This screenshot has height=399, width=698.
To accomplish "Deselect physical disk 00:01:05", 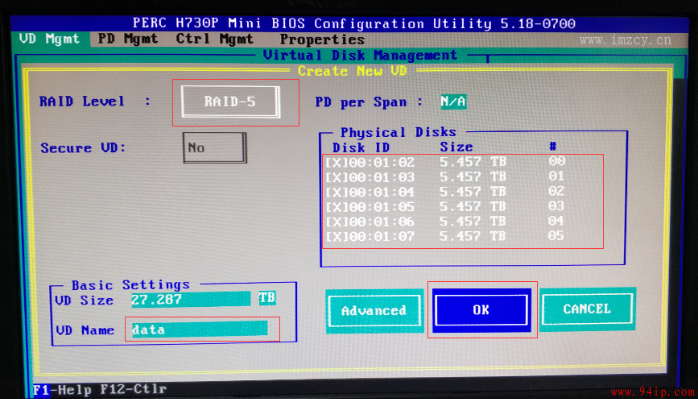I will coord(334,207).
